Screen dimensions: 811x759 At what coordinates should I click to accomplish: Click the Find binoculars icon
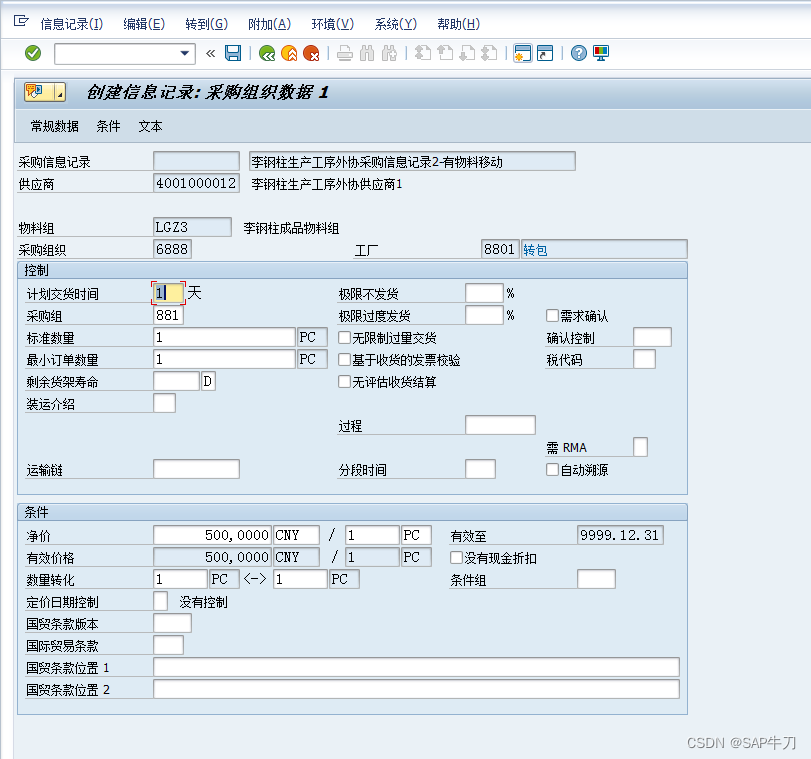tap(367, 53)
